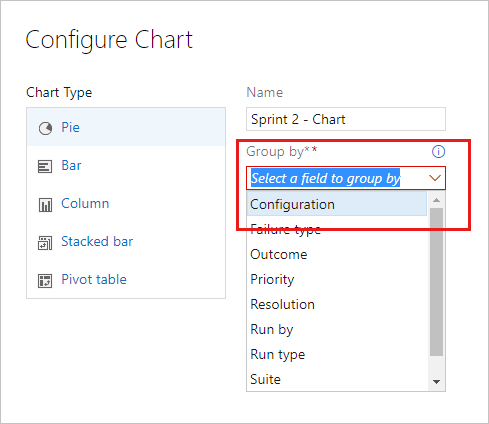Pick Run by from the list
This screenshot has height=424, width=489.
[337, 329]
